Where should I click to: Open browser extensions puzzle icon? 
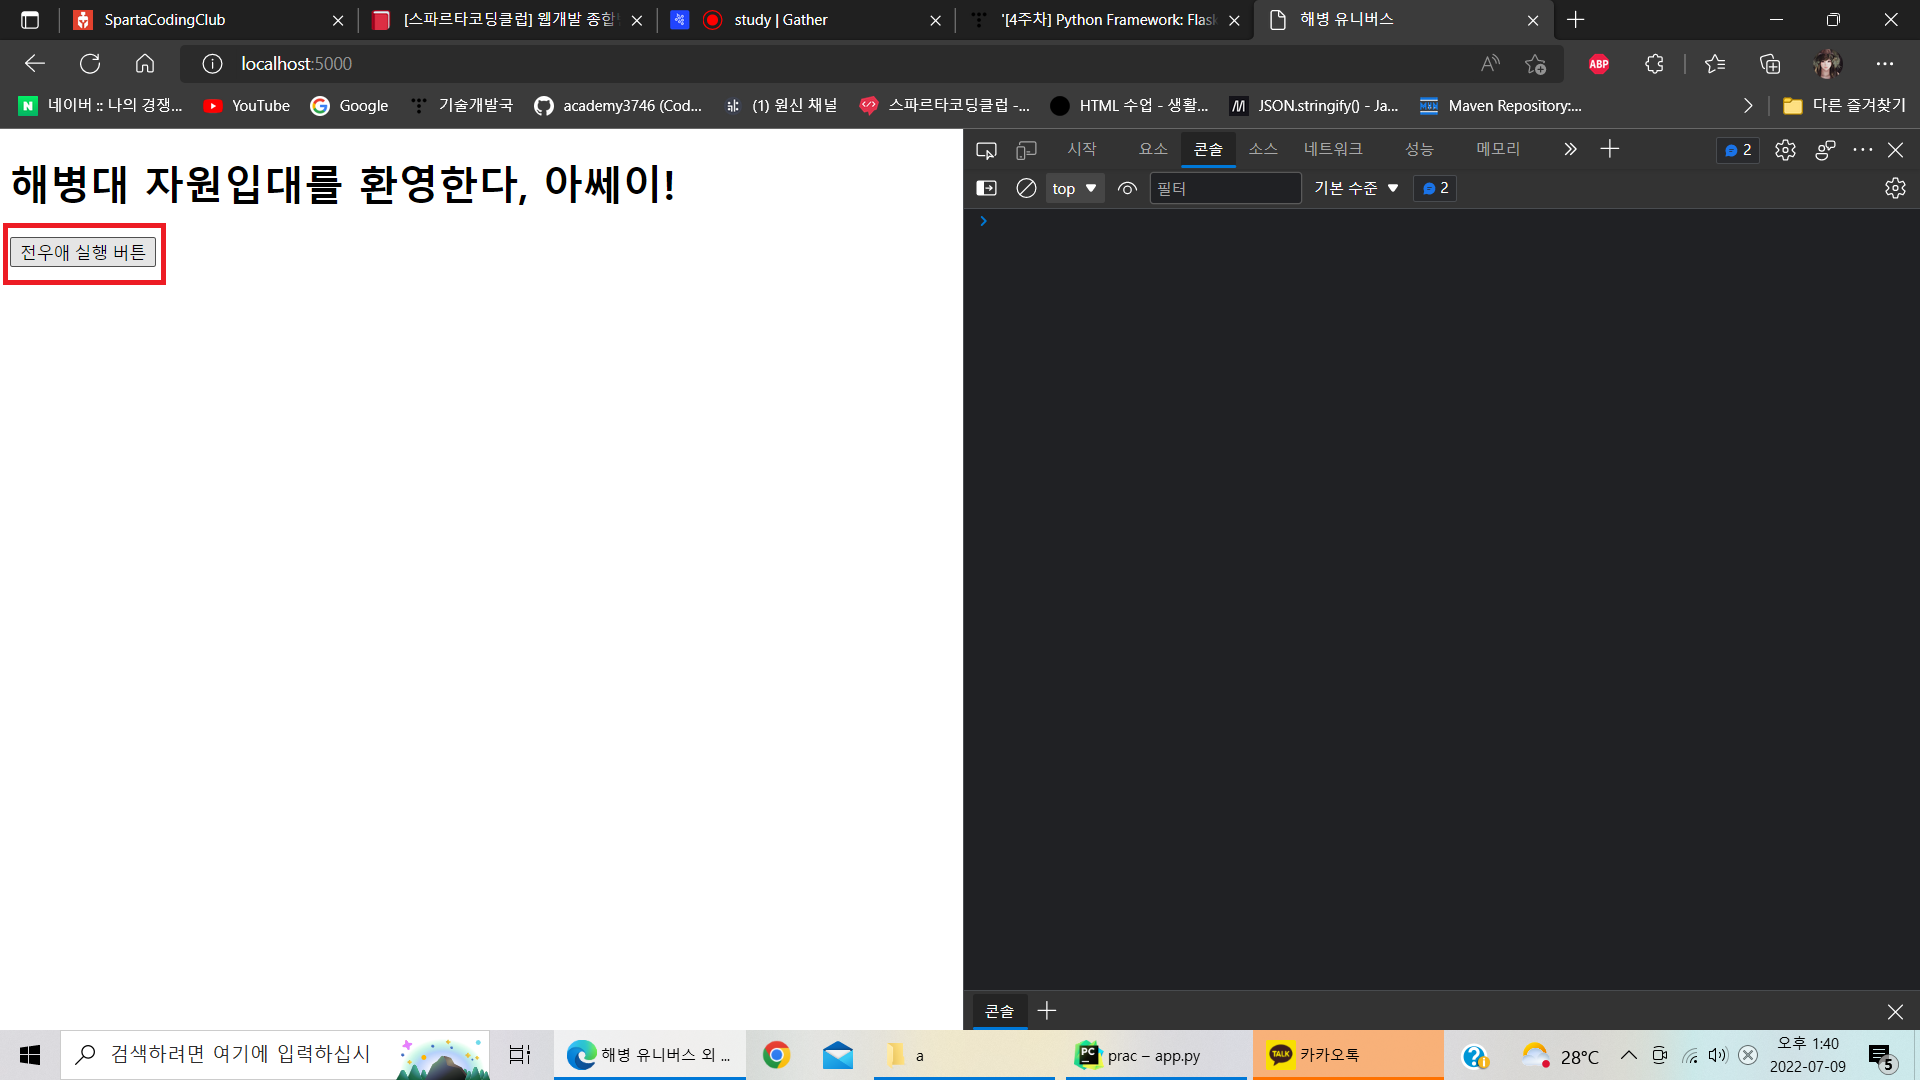[x=1654, y=64]
